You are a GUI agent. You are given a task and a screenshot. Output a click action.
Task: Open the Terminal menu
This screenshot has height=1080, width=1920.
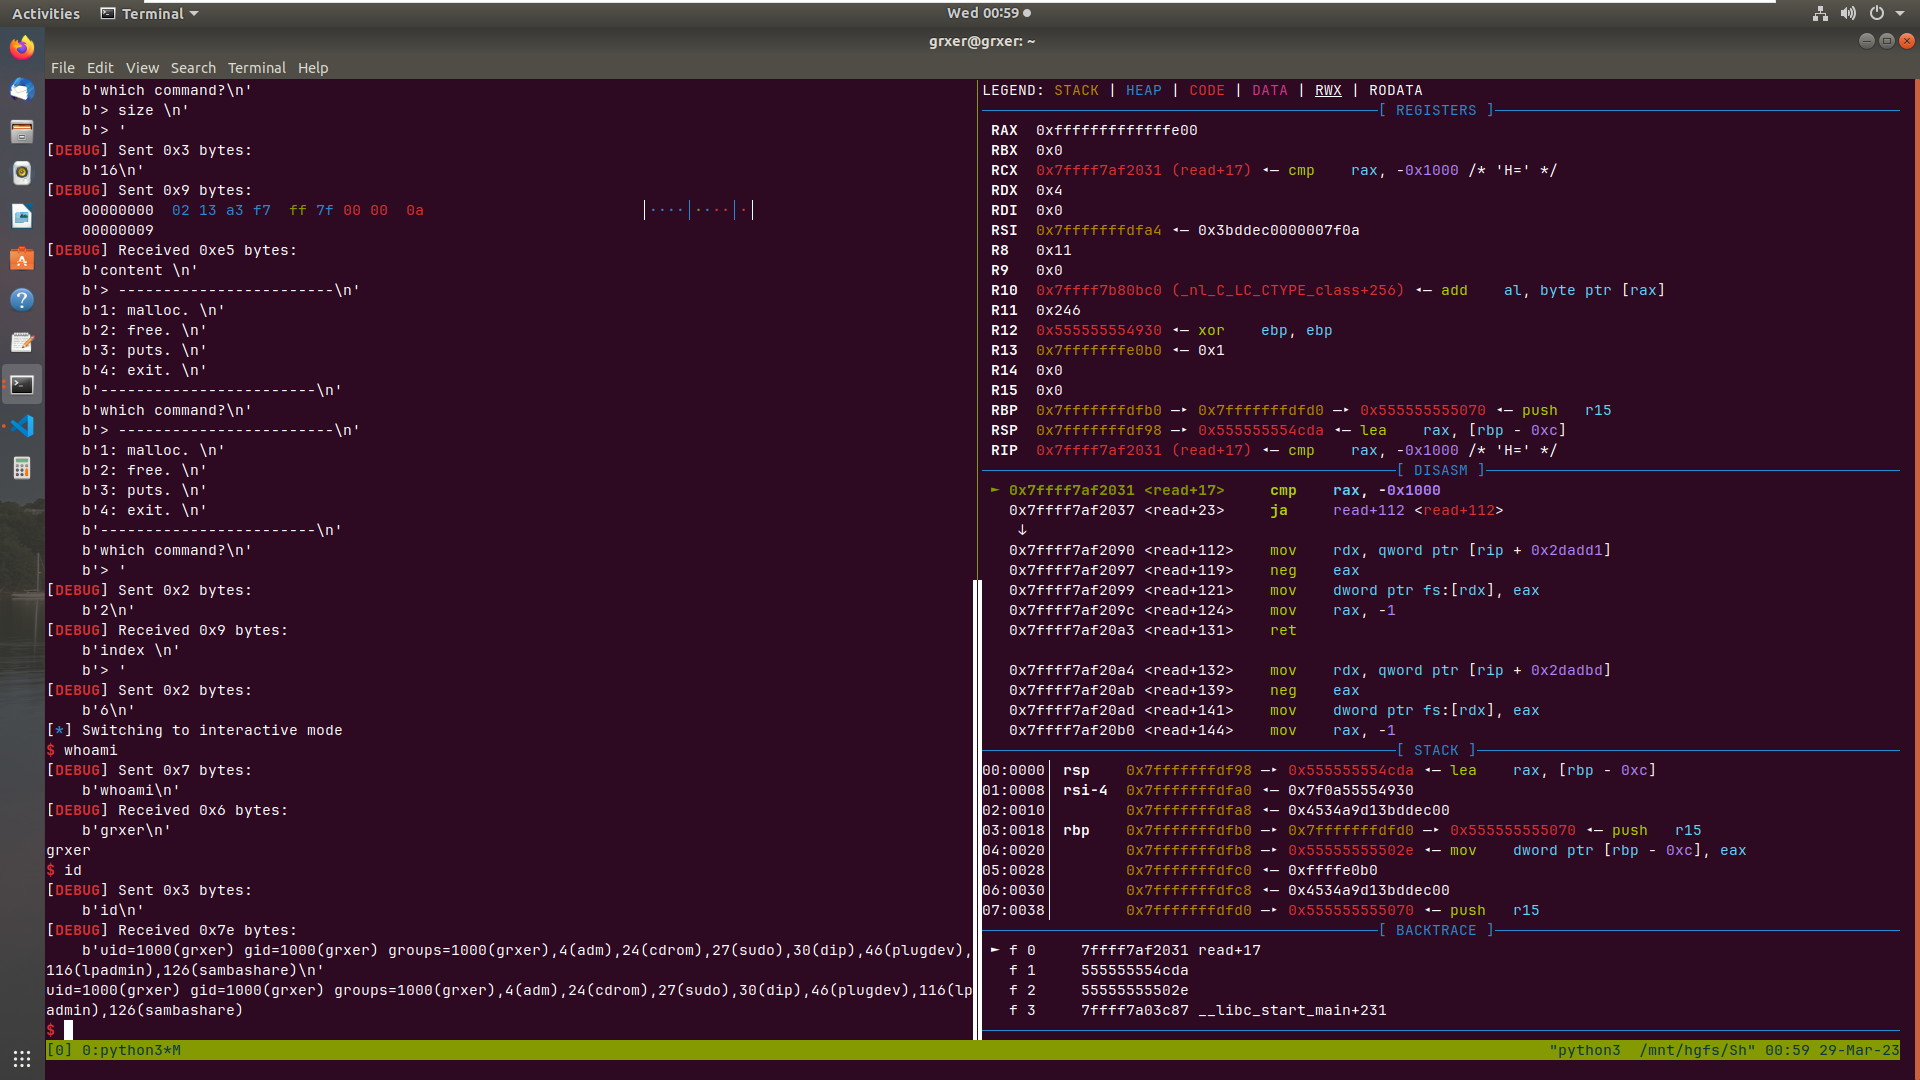click(257, 68)
